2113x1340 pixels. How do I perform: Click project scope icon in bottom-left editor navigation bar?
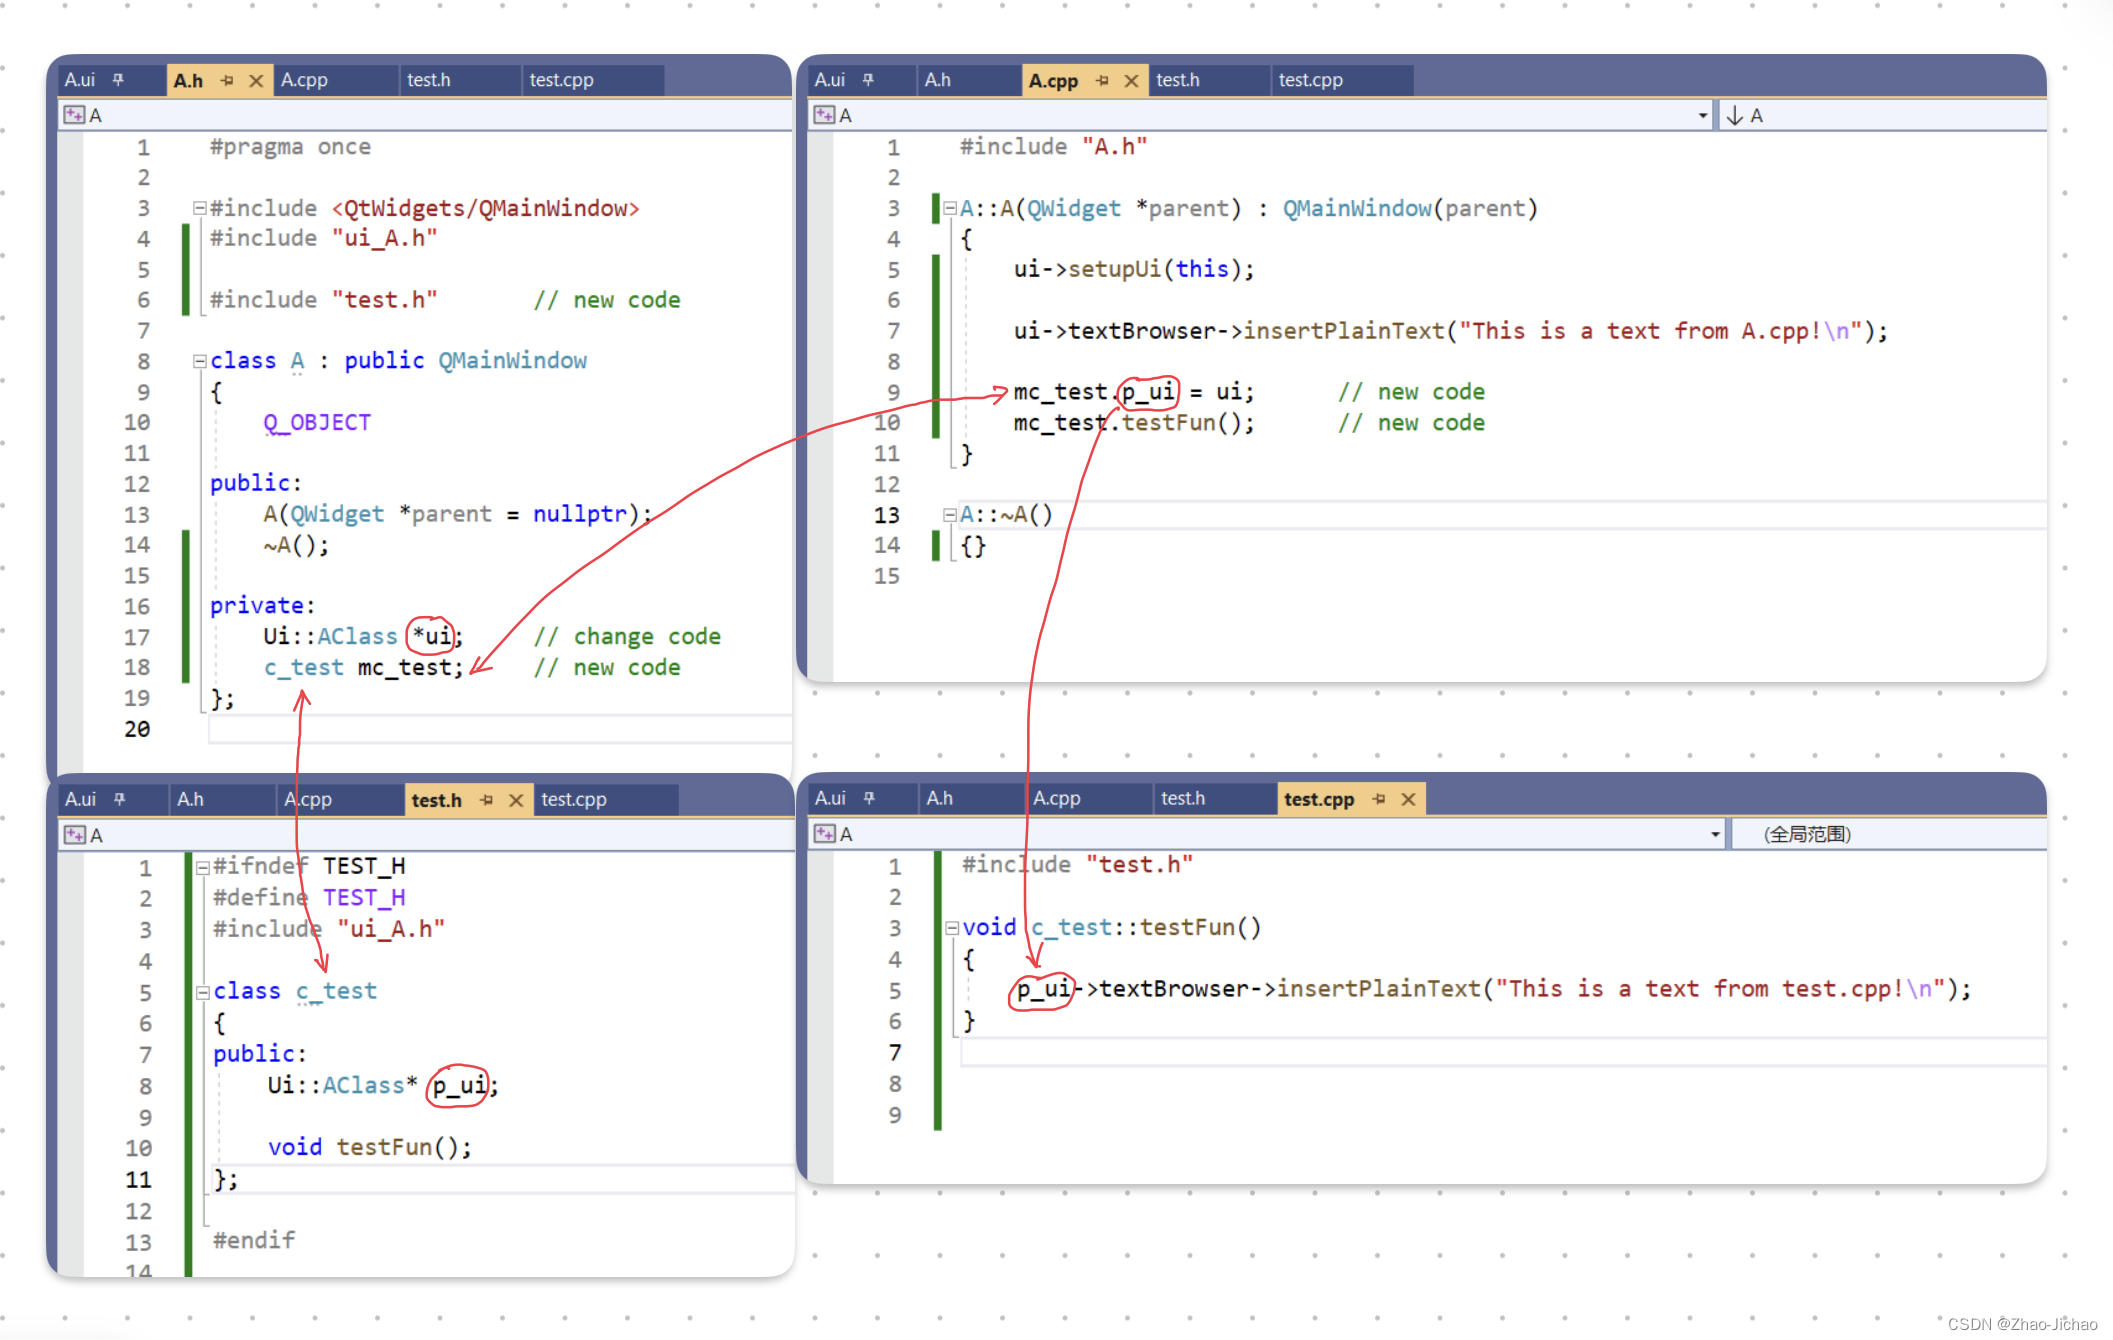[75, 835]
